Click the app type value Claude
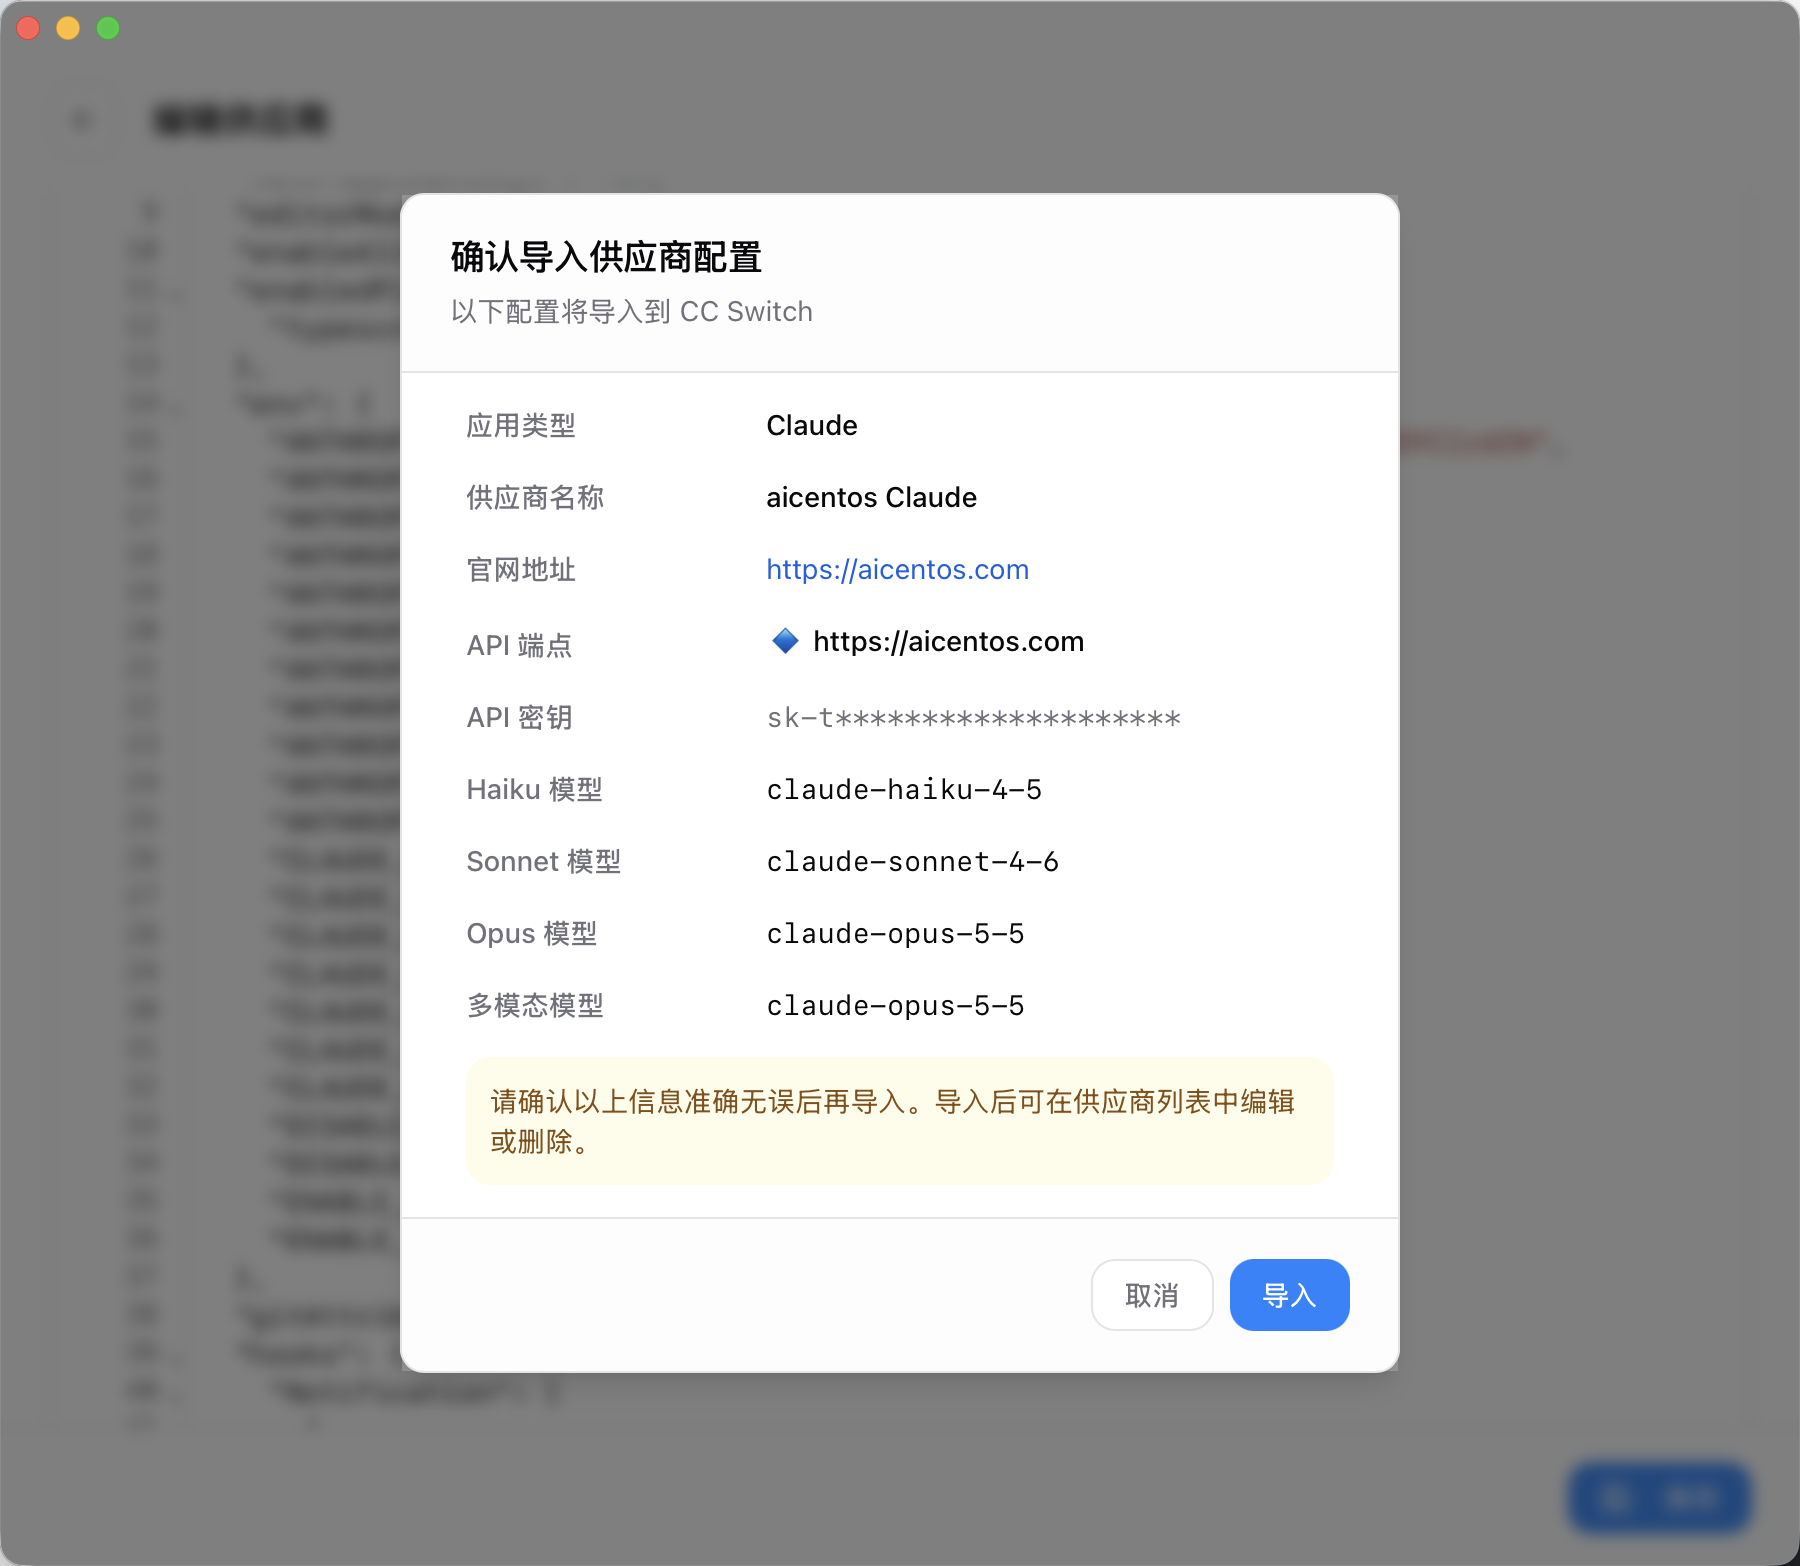The height and width of the screenshot is (1566, 1800). coord(811,425)
